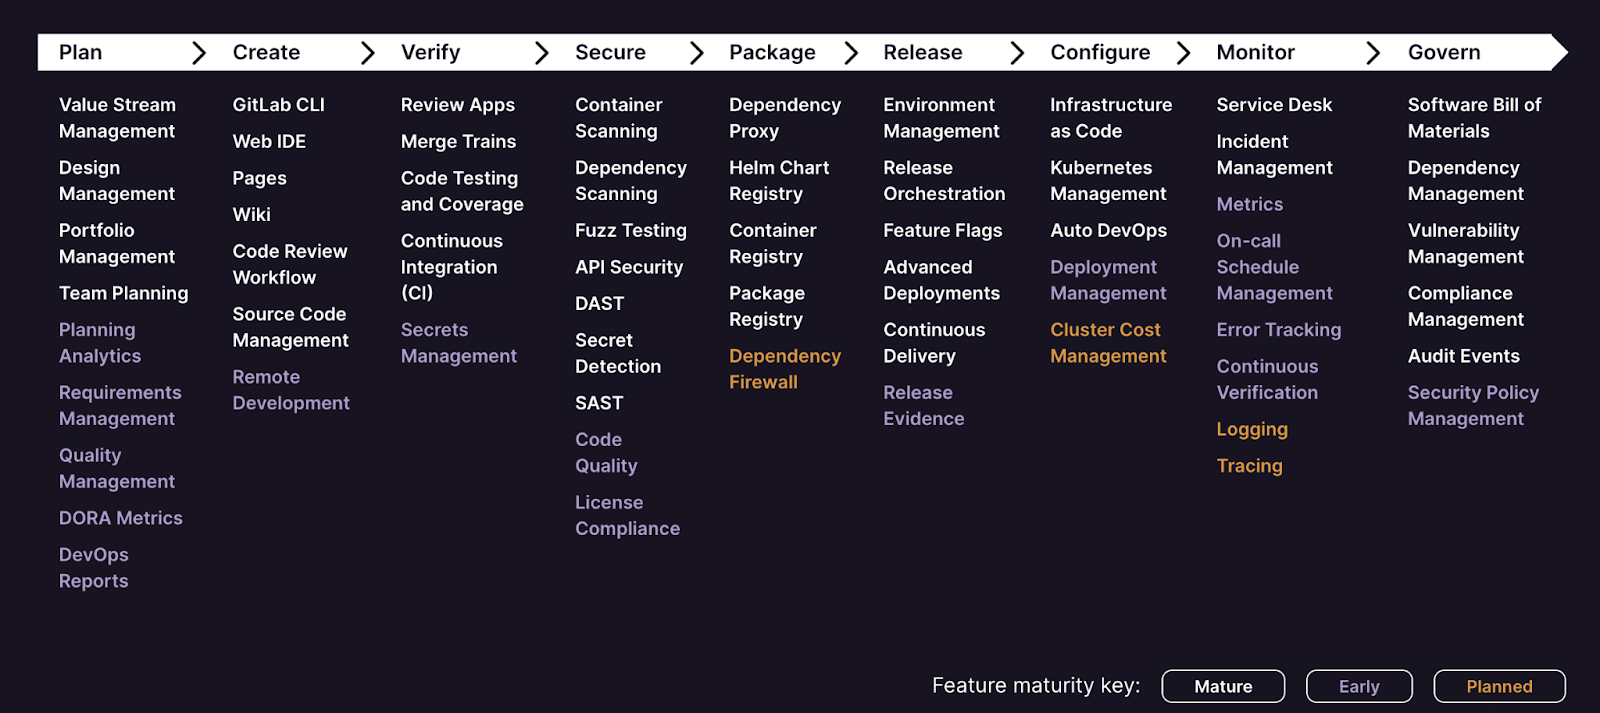Open the Govern stage tab
The height and width of the screenshot is (713, 1600).
click(1444, 53)
